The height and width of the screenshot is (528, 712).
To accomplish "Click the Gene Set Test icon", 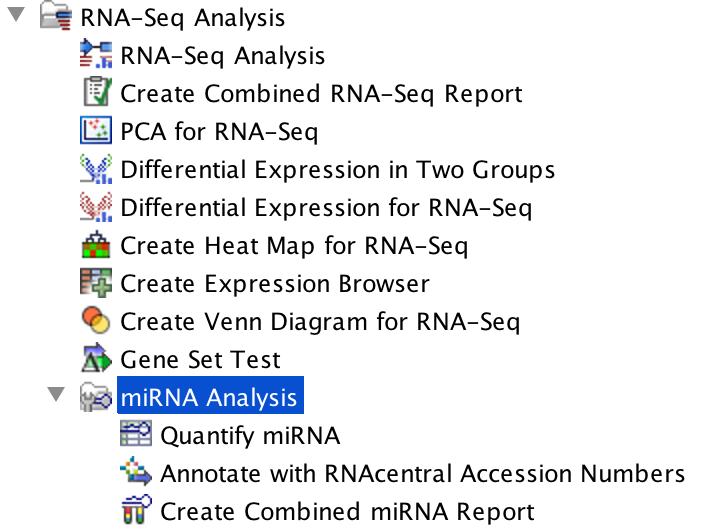I will [96, 359].
